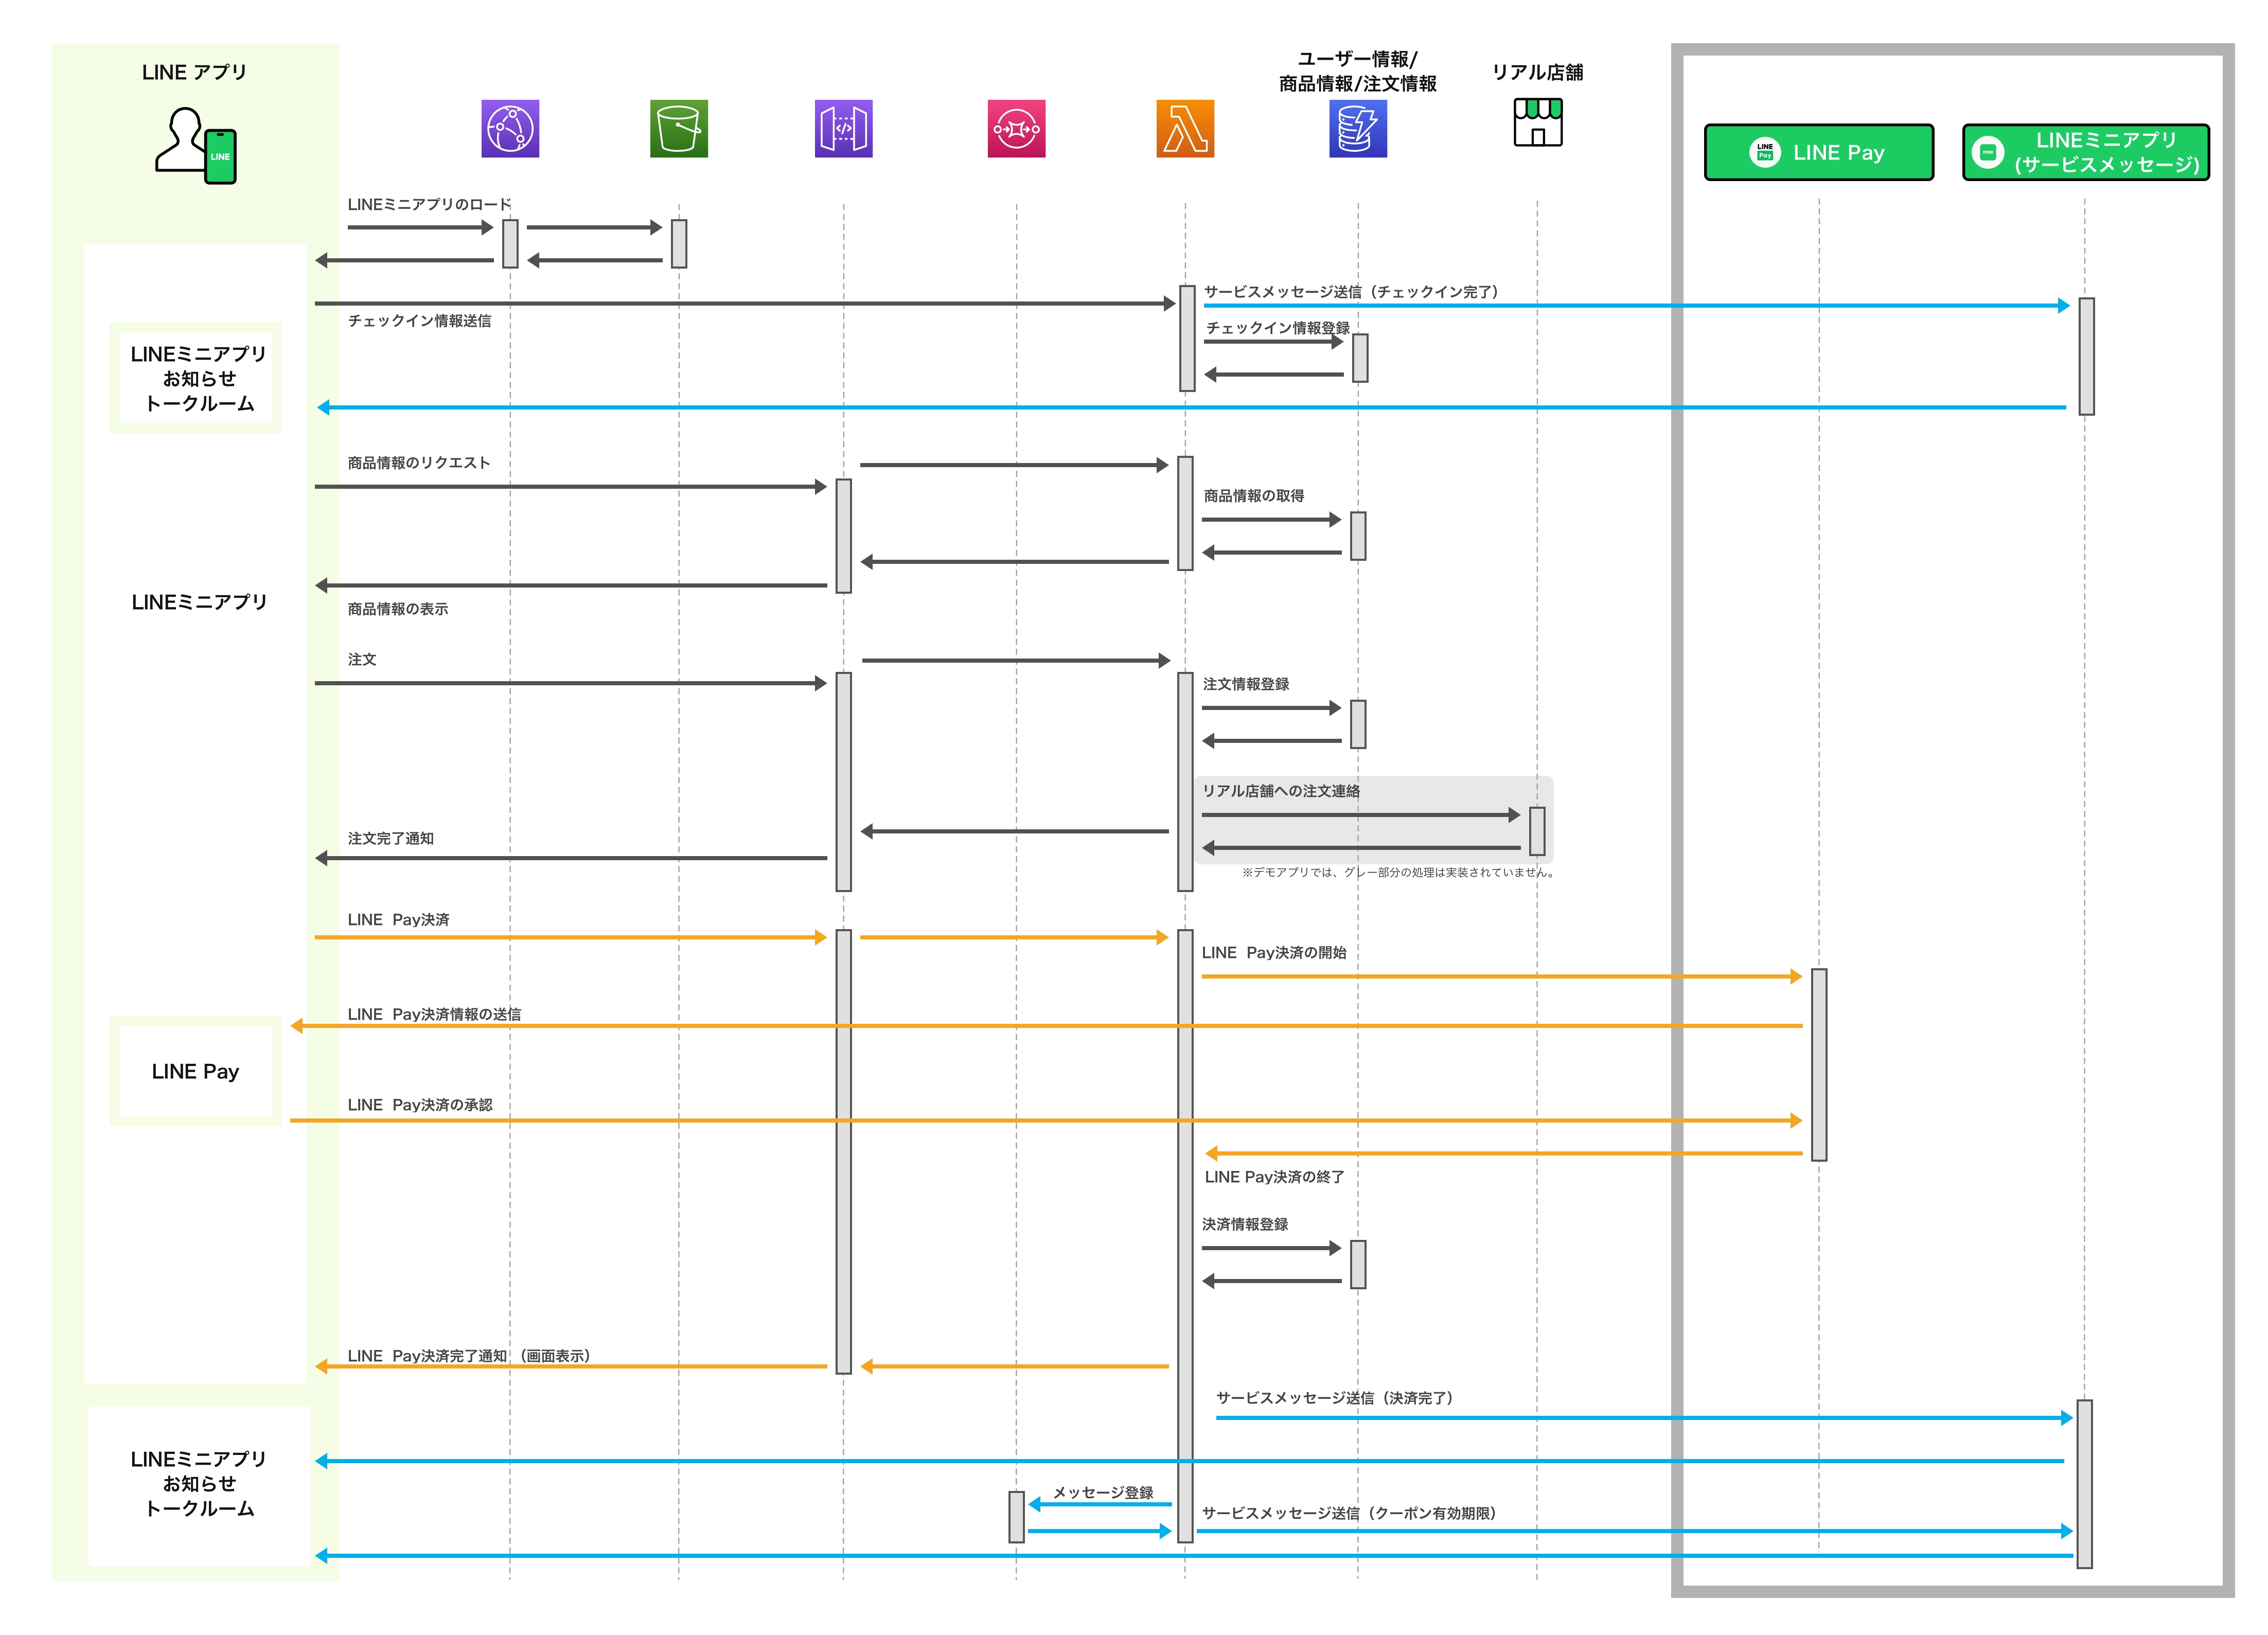The width and height of the screenshot is (2268, 1635).
Task: Click the orange Lambda icon
Action: [1185, 128]
